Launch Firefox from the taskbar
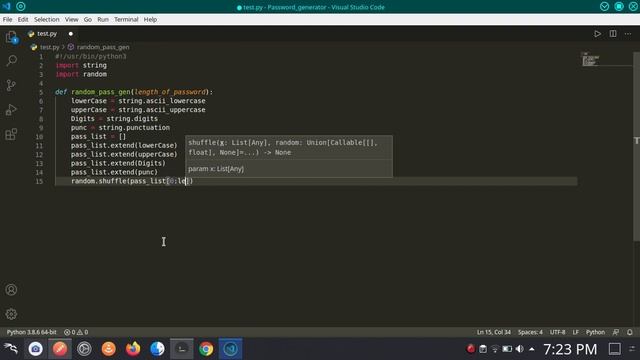Image resolution: width=640 pixels, height=360 pixels. (133, 349)
